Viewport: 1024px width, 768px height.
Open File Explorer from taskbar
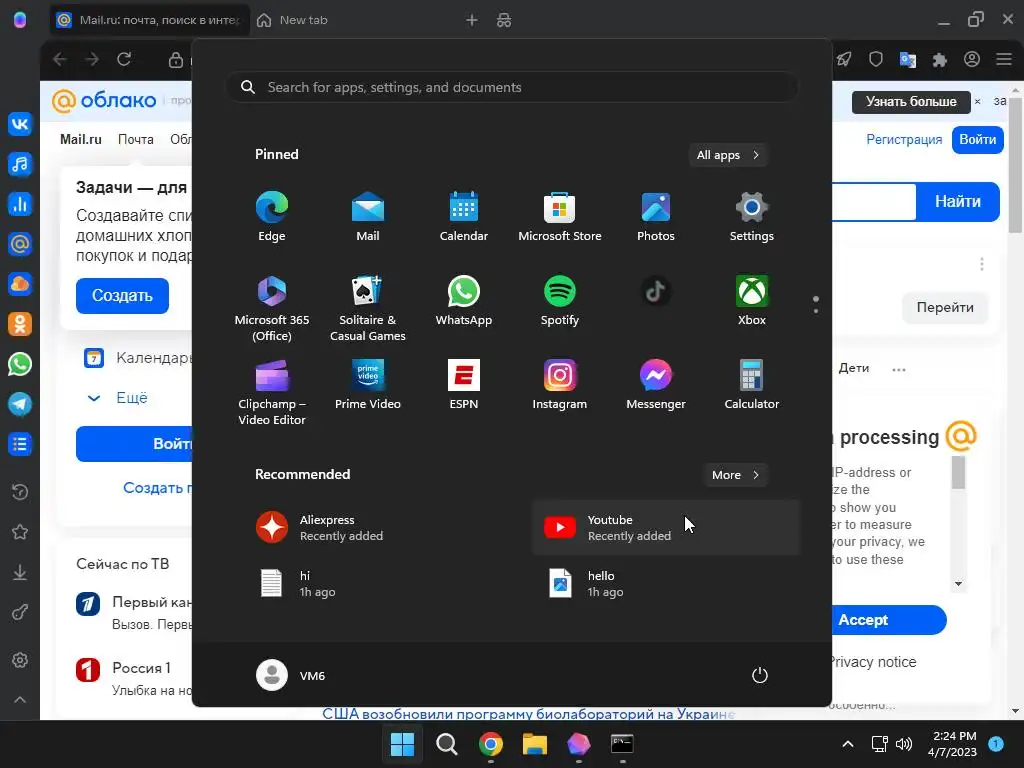pyautogui.click(x=534, y=744)
